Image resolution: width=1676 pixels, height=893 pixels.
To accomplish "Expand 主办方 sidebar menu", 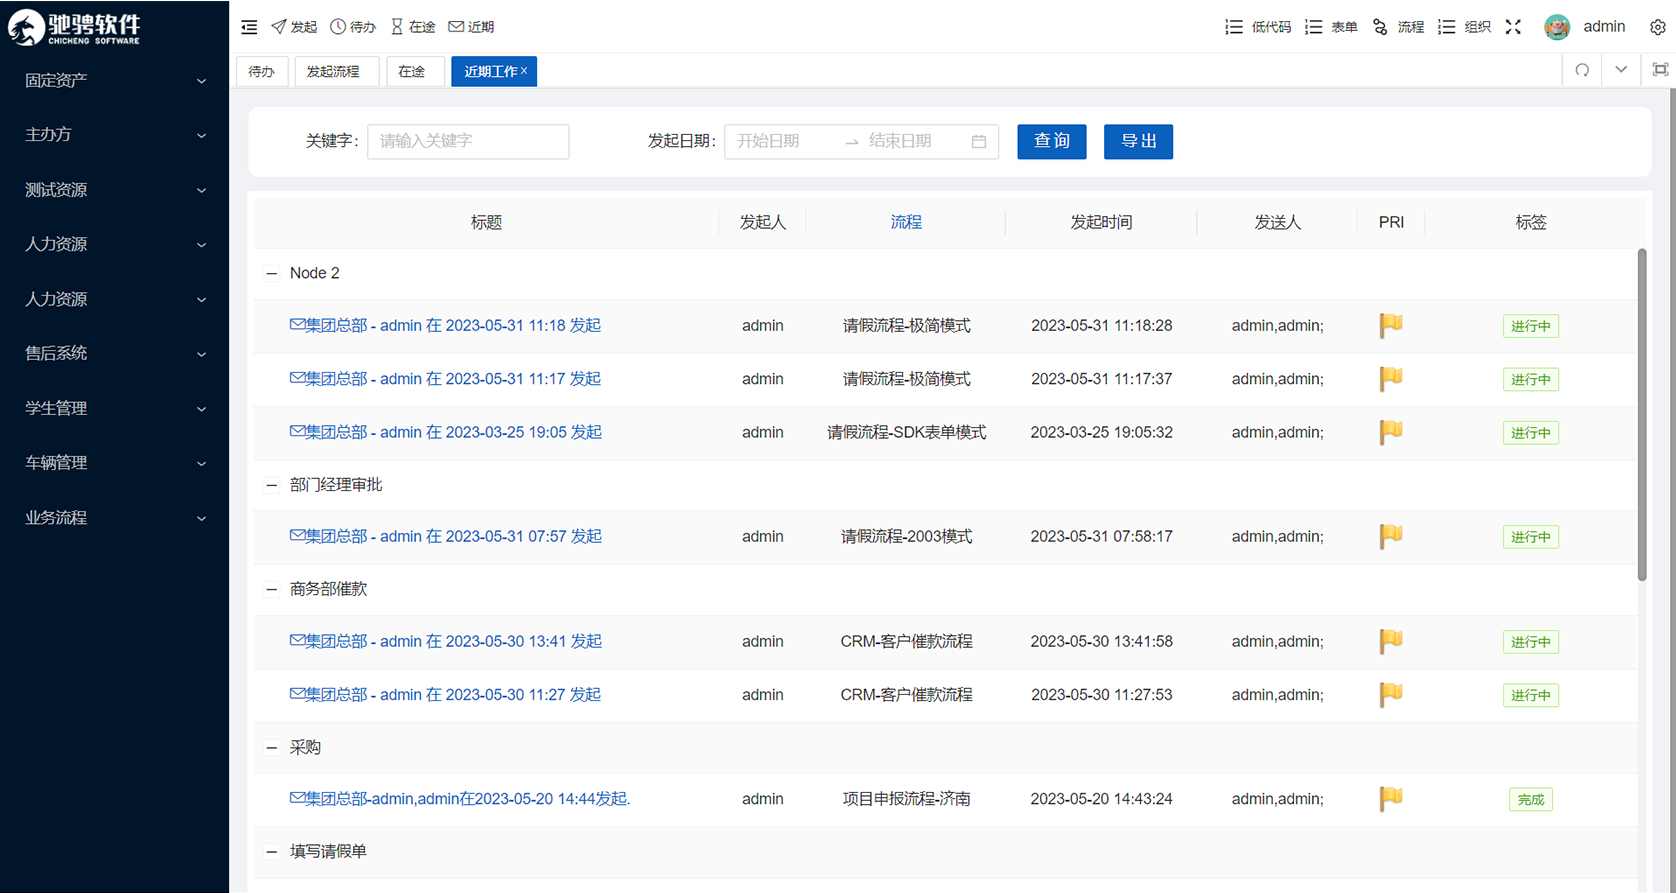I will 115,135.
